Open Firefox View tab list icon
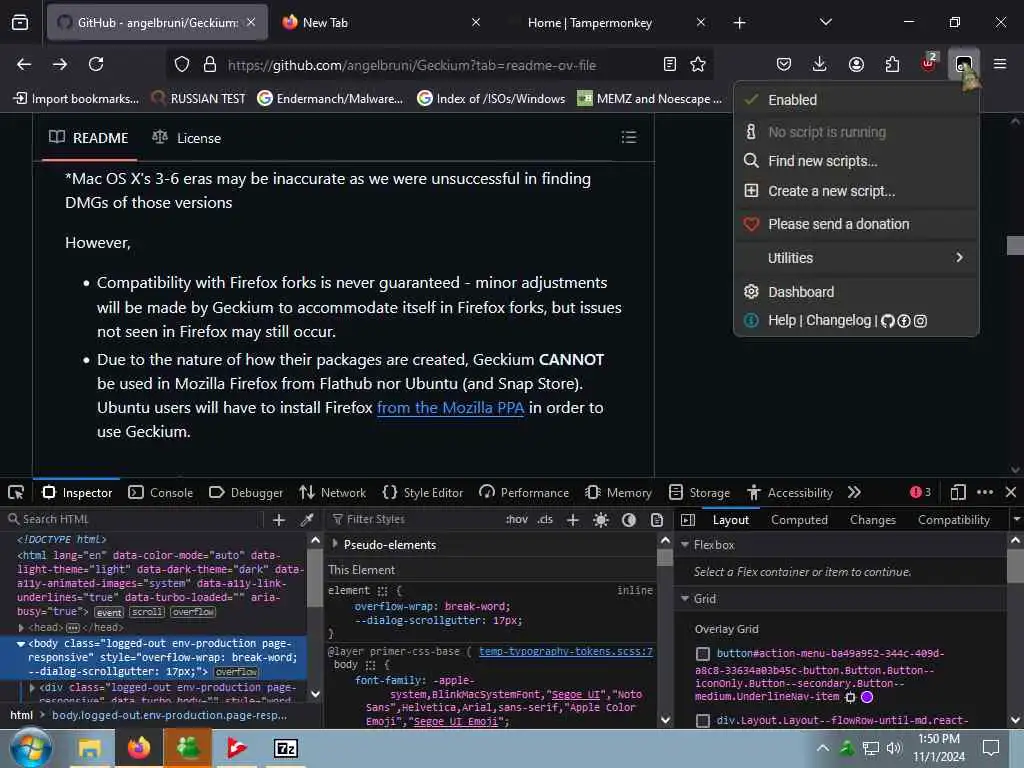 (x=20, y=23)
